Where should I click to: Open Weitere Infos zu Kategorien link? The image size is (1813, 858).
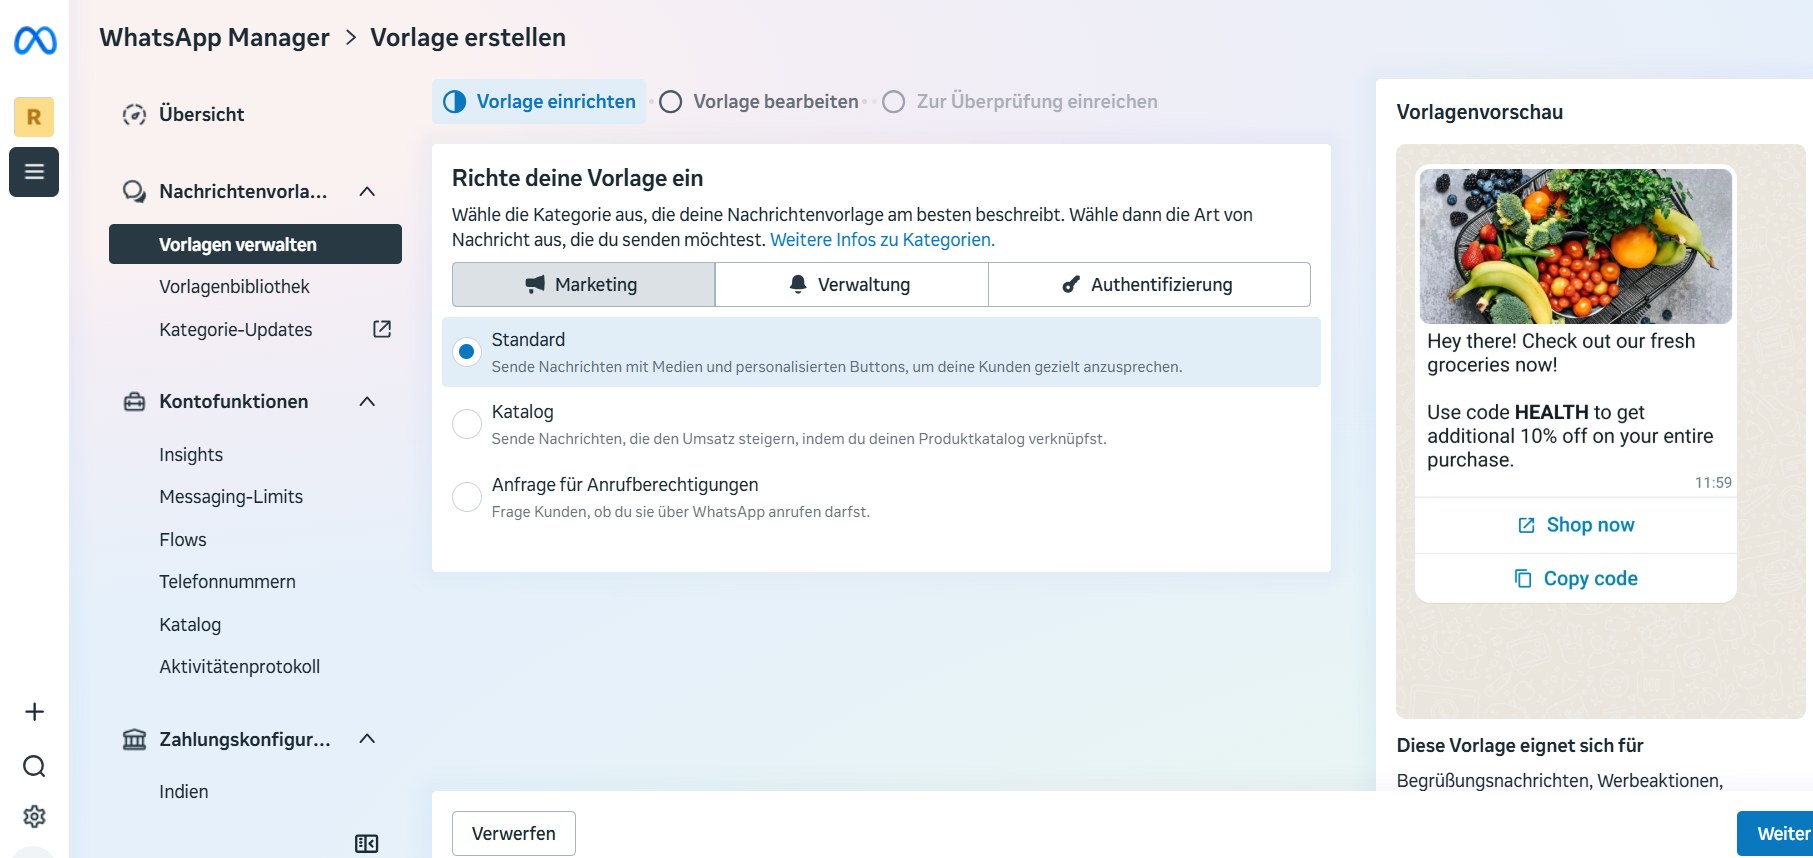(882, 240)
